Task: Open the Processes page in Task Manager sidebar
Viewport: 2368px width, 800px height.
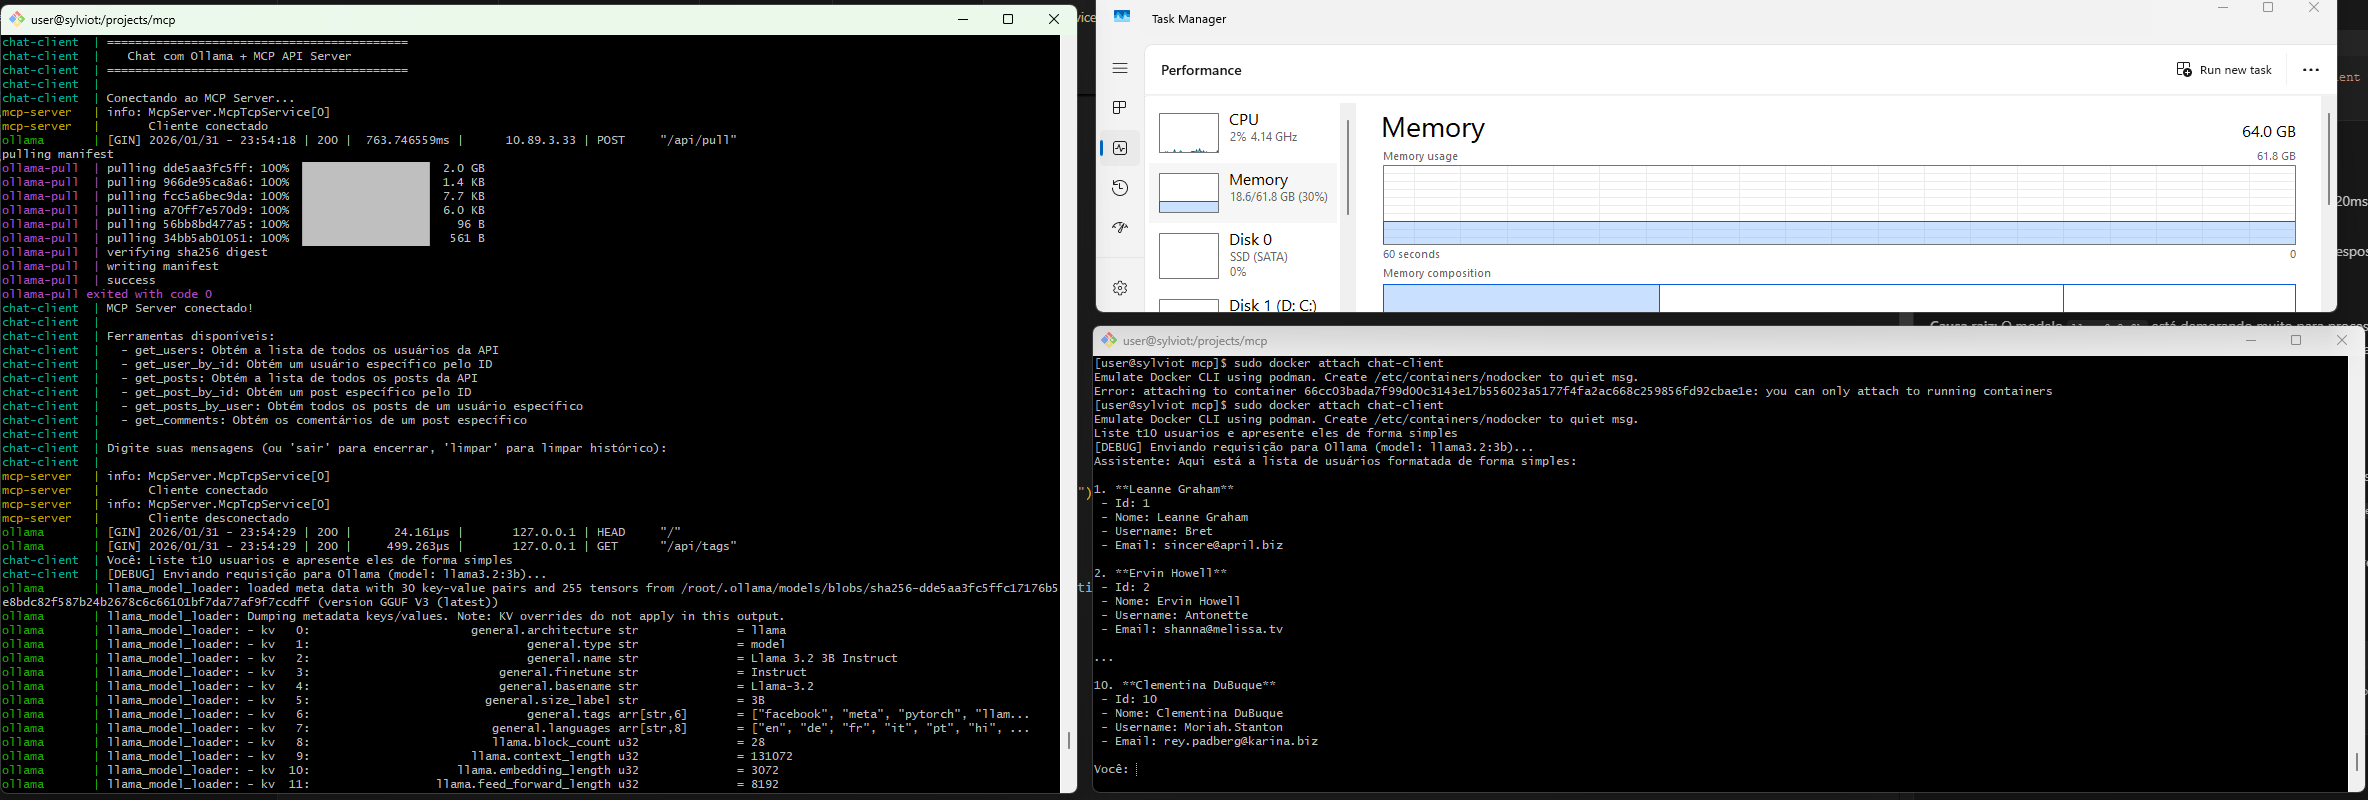Action: (x=1120, y=108)
